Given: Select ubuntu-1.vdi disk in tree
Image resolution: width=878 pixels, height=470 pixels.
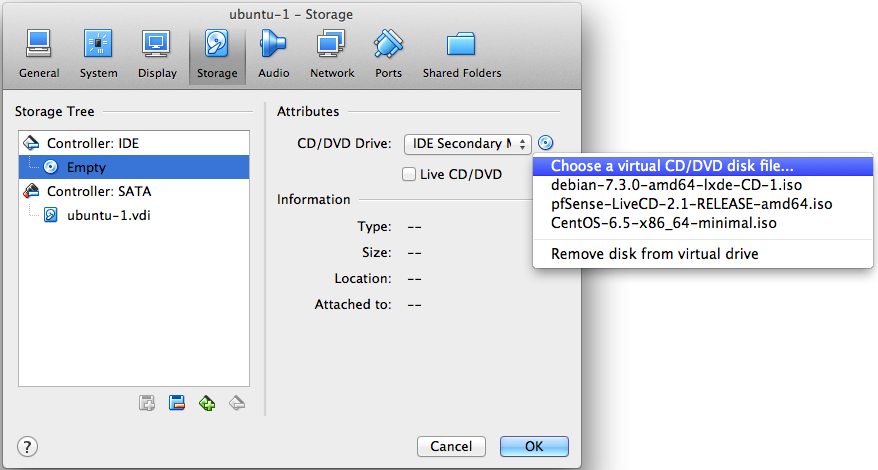Looking at the screenshot, I should click(x=100, y=215).
